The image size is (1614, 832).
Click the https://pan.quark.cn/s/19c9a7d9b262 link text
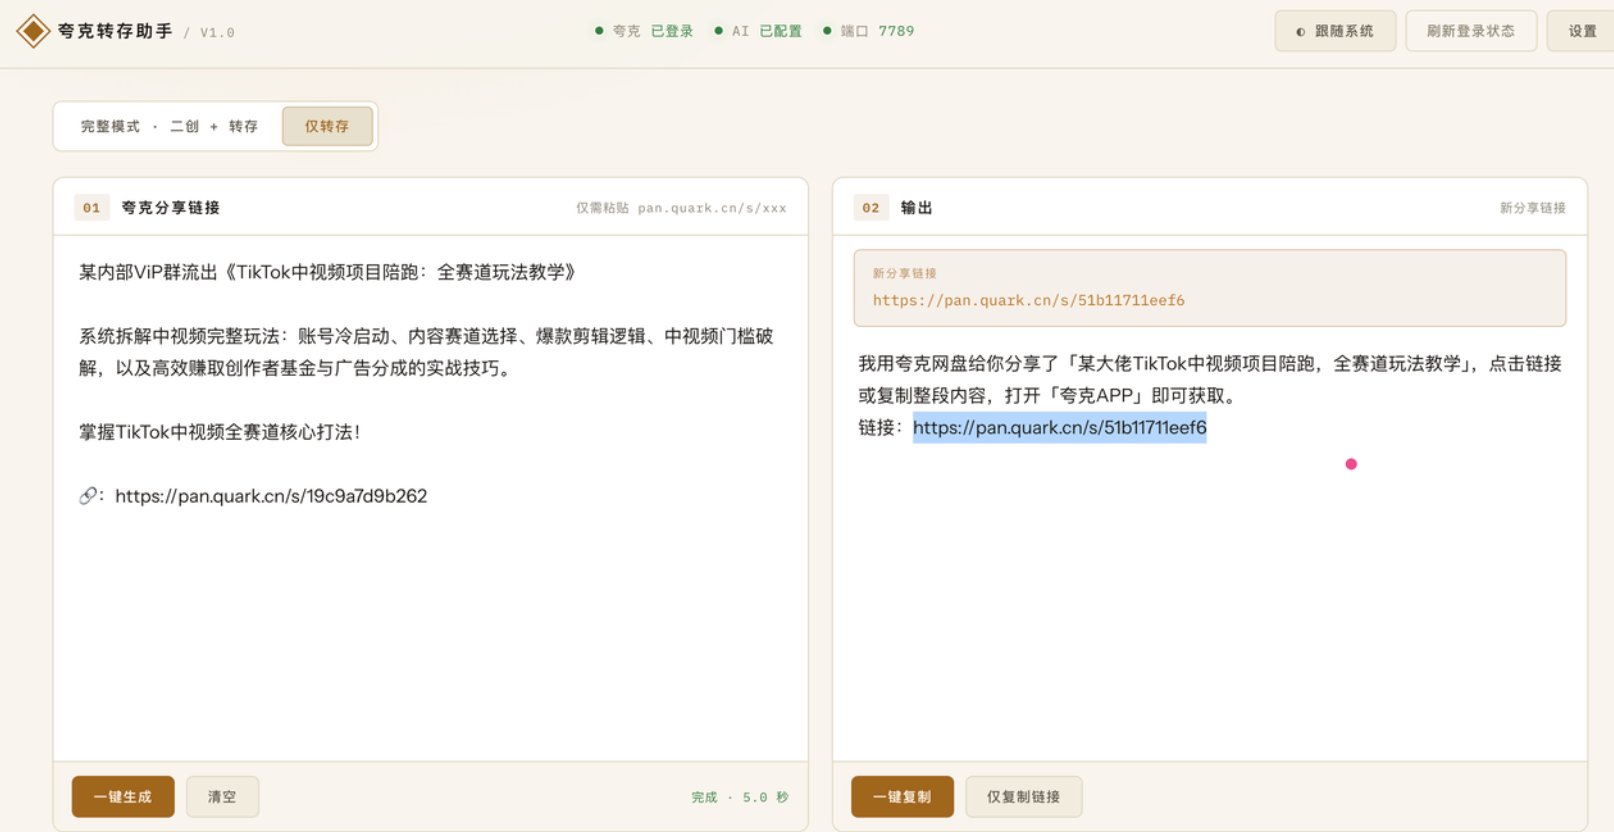[x=271, y=496]
